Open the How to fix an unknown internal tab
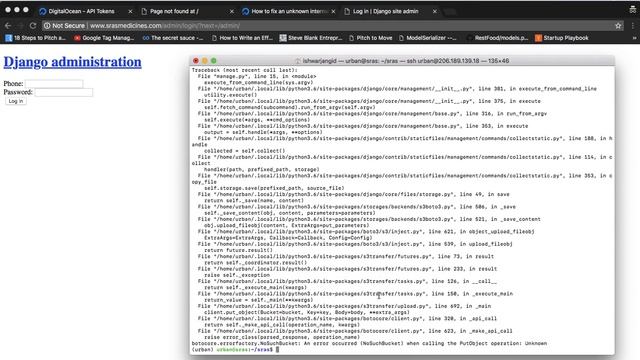This screenshot has height=360, width=640. coord(289,11)
